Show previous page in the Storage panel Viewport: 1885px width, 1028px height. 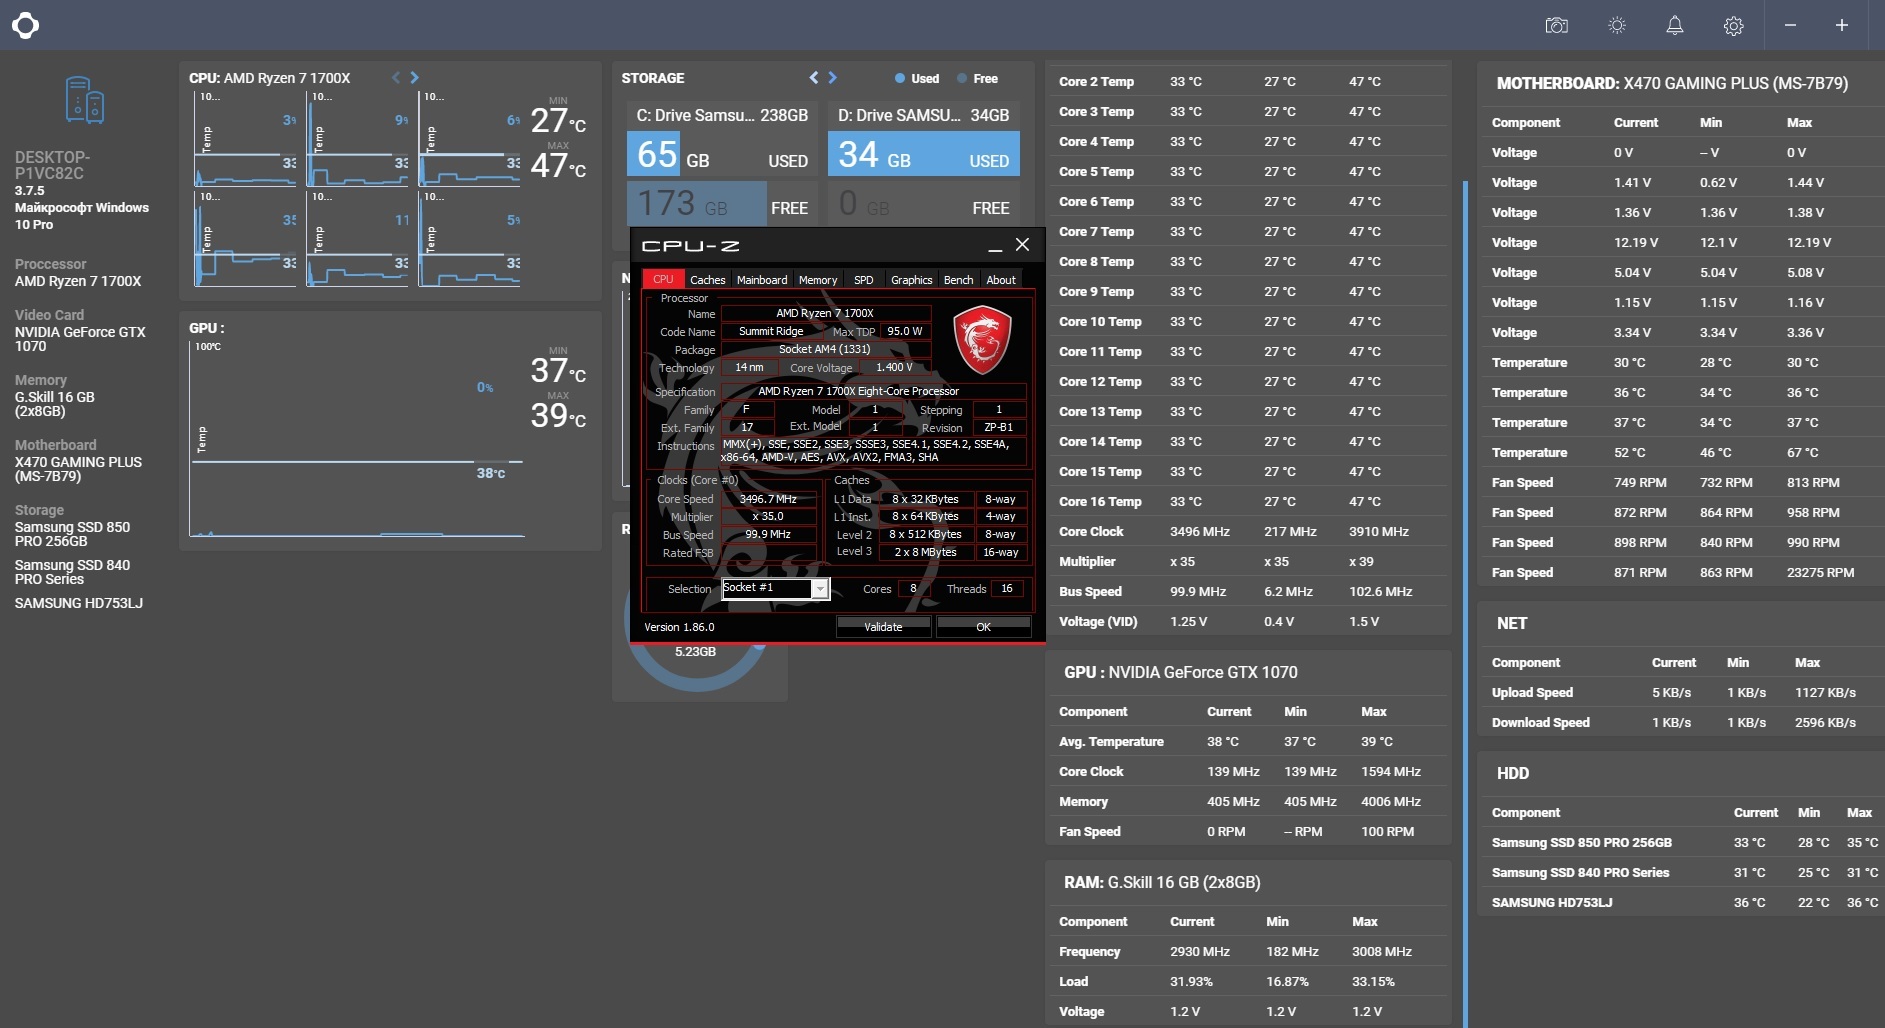click(x=814, y=77)
